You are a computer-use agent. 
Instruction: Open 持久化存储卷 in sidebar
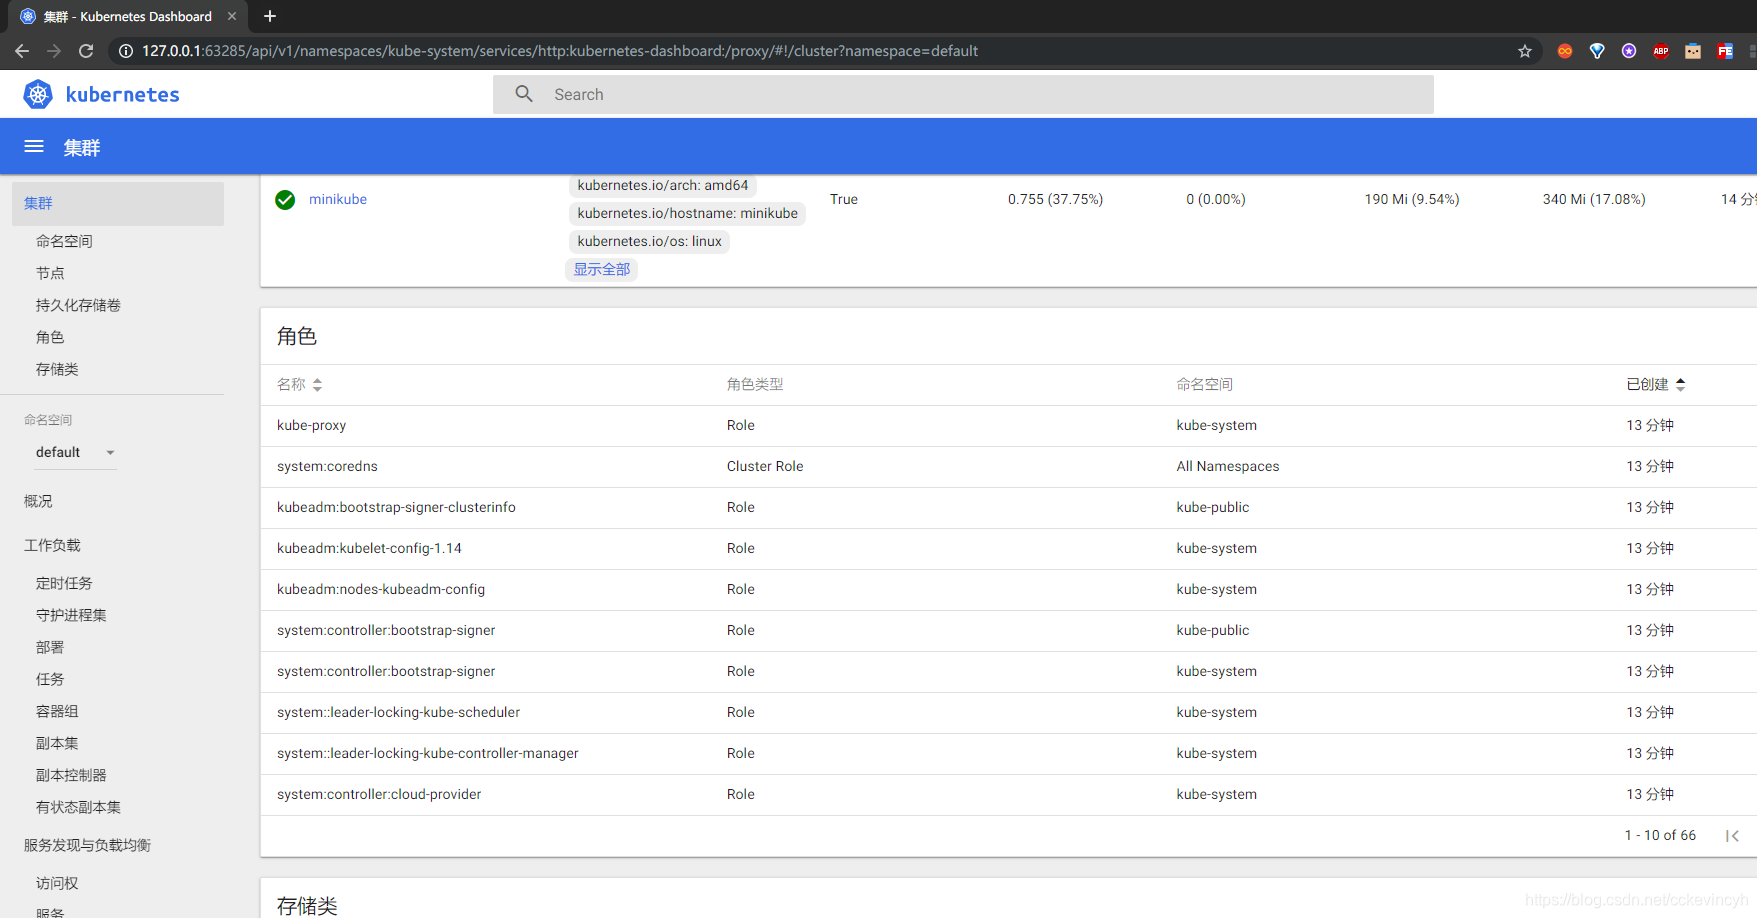tap(78, 305)
